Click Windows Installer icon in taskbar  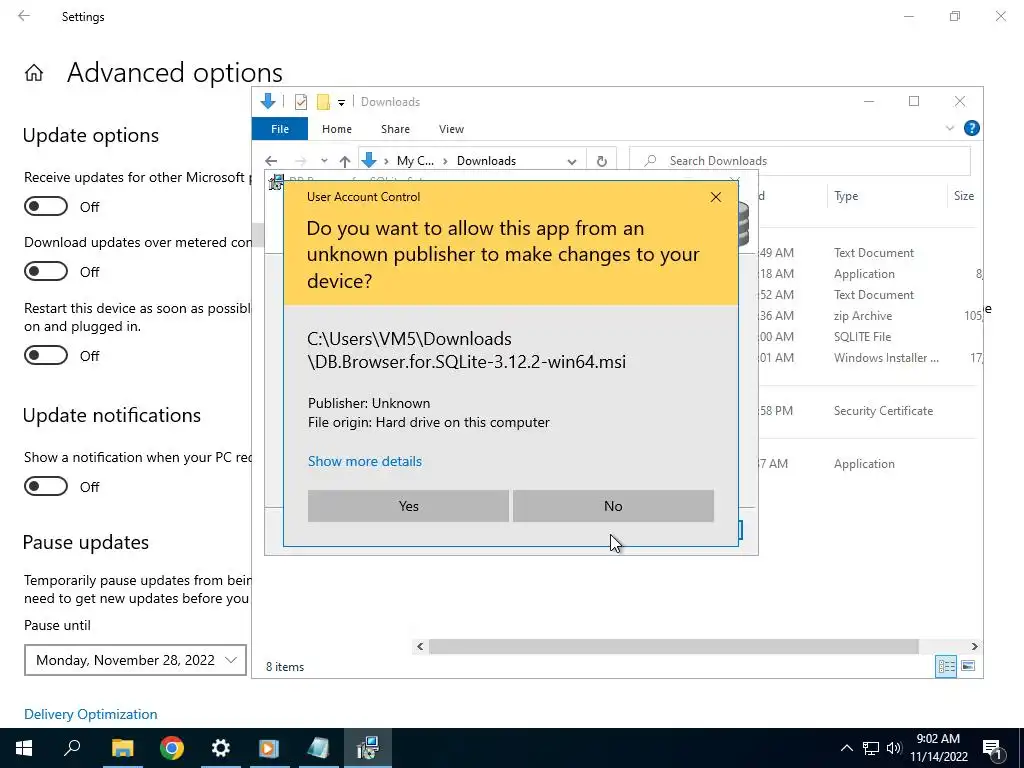click(368, 748)
